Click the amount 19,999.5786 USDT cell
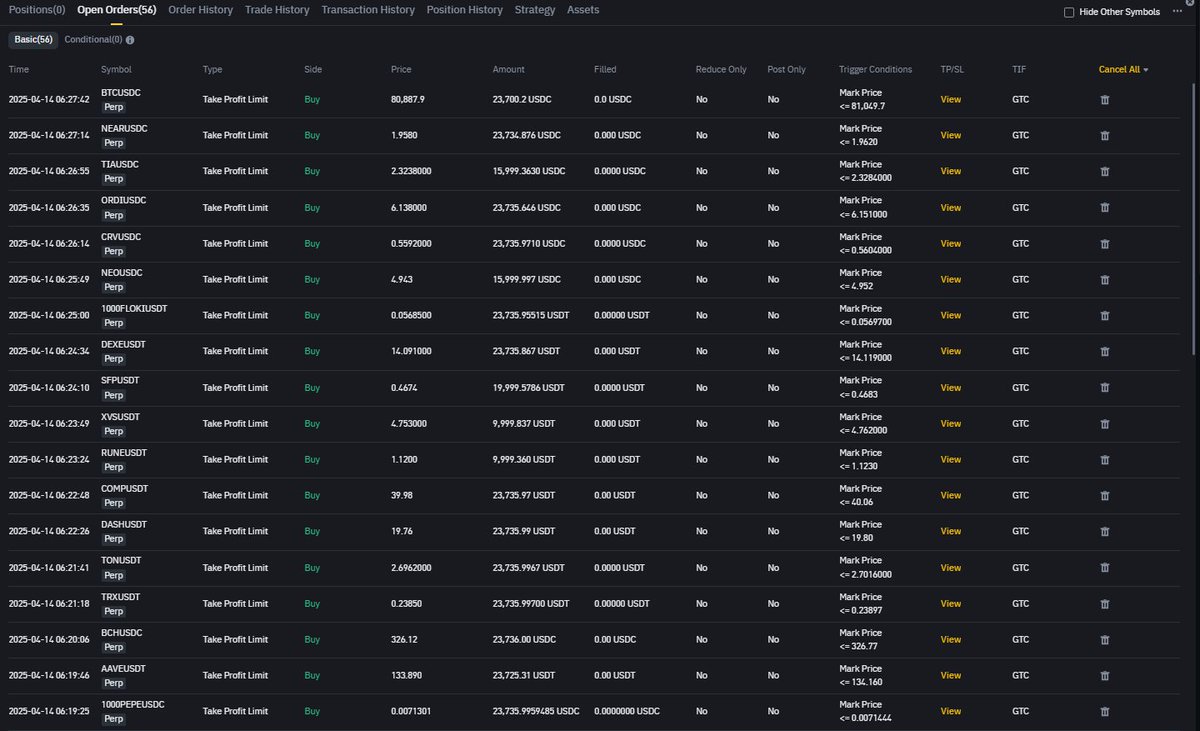1200x731 pixels. coord(529,388)
